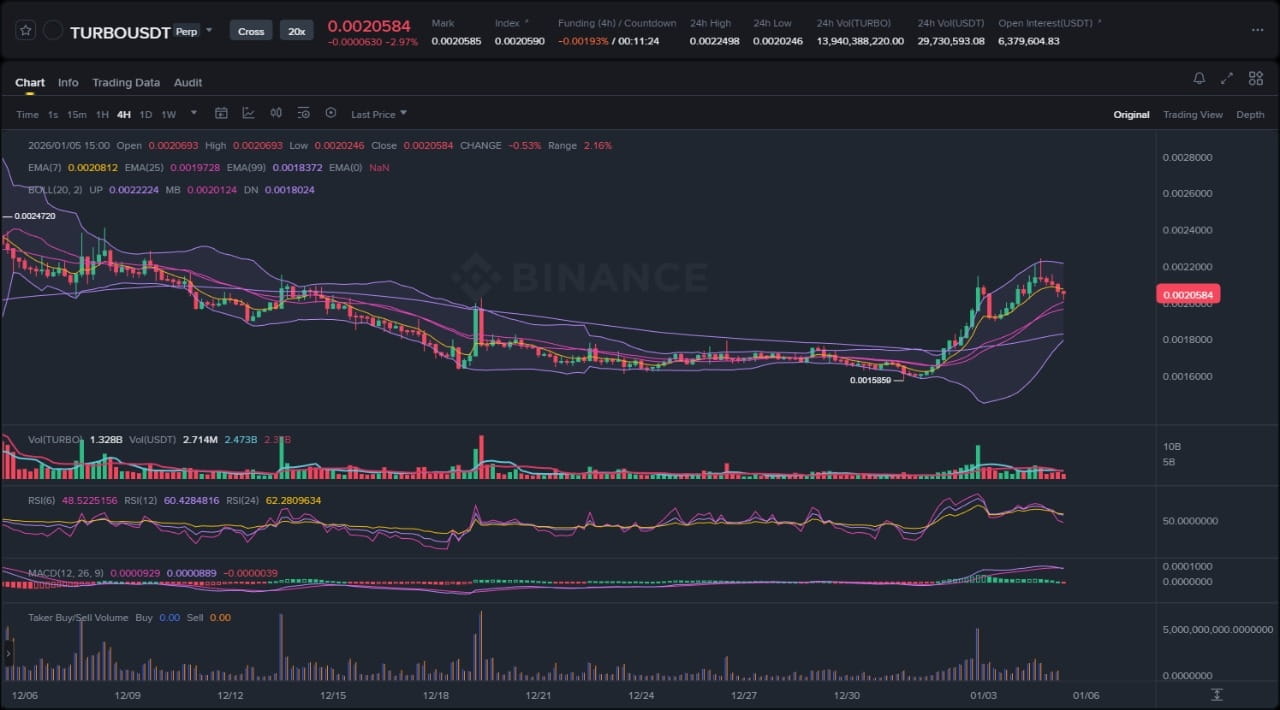Click the Vol(TURBO) indicator label
The image size is (1280, 710).
click(56, 439)
